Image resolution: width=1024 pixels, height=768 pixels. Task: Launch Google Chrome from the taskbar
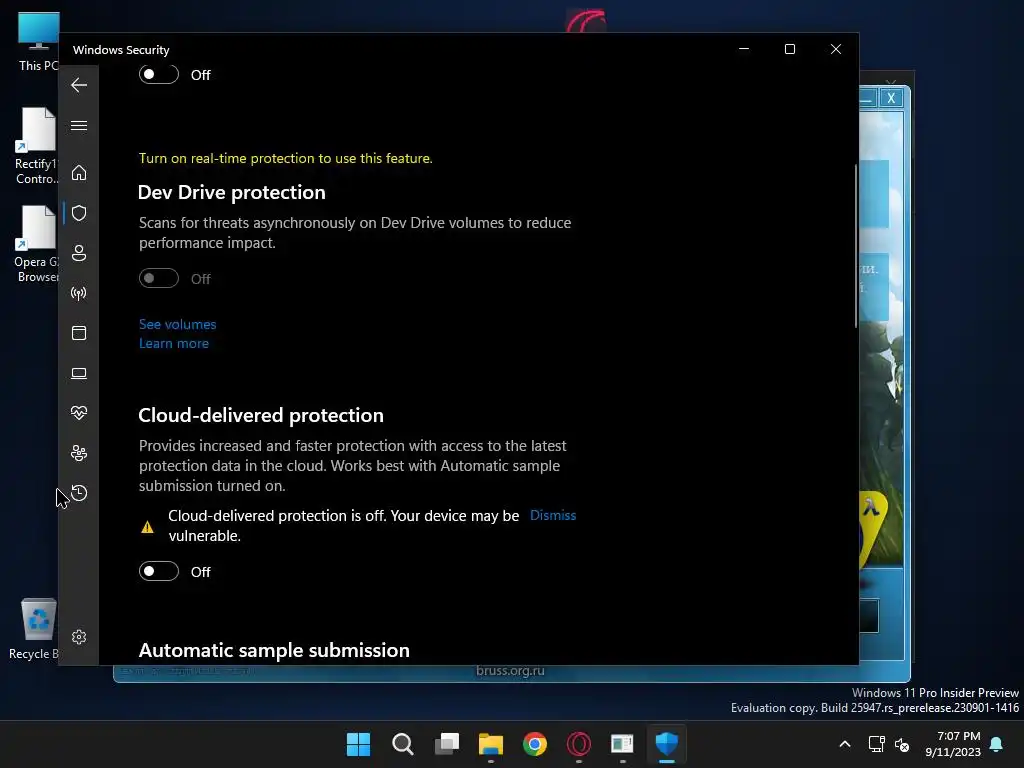535,744
